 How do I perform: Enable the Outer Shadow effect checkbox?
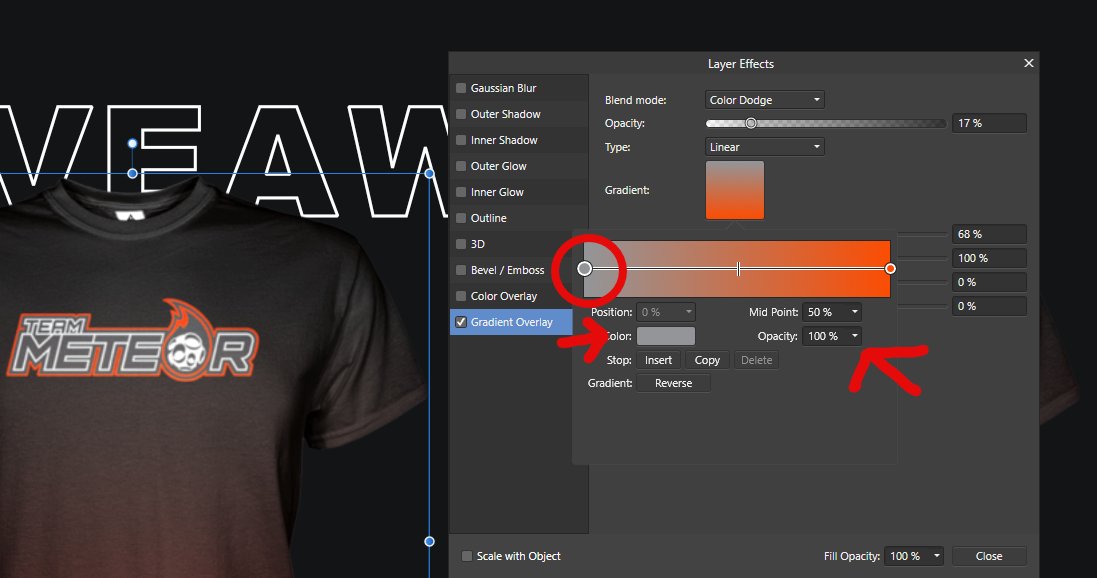click(461, 114)
